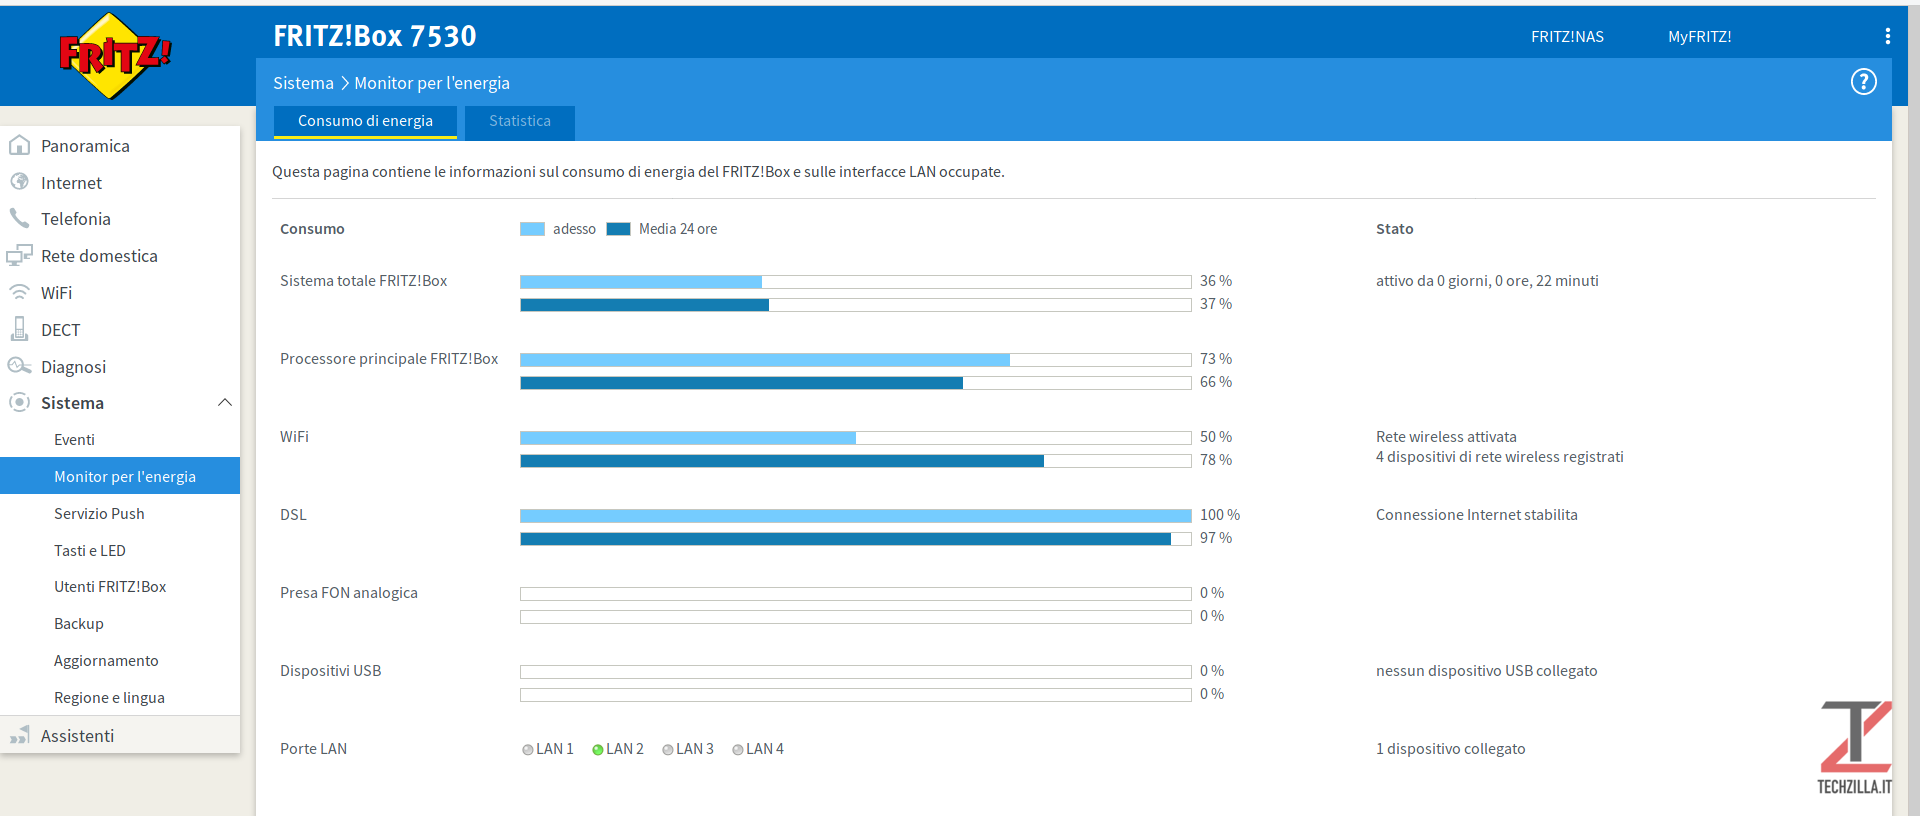This screenshot has width=1920, height=816.
Task: Click the Rete domestica network icon
Action: click(x=19, y=256)
